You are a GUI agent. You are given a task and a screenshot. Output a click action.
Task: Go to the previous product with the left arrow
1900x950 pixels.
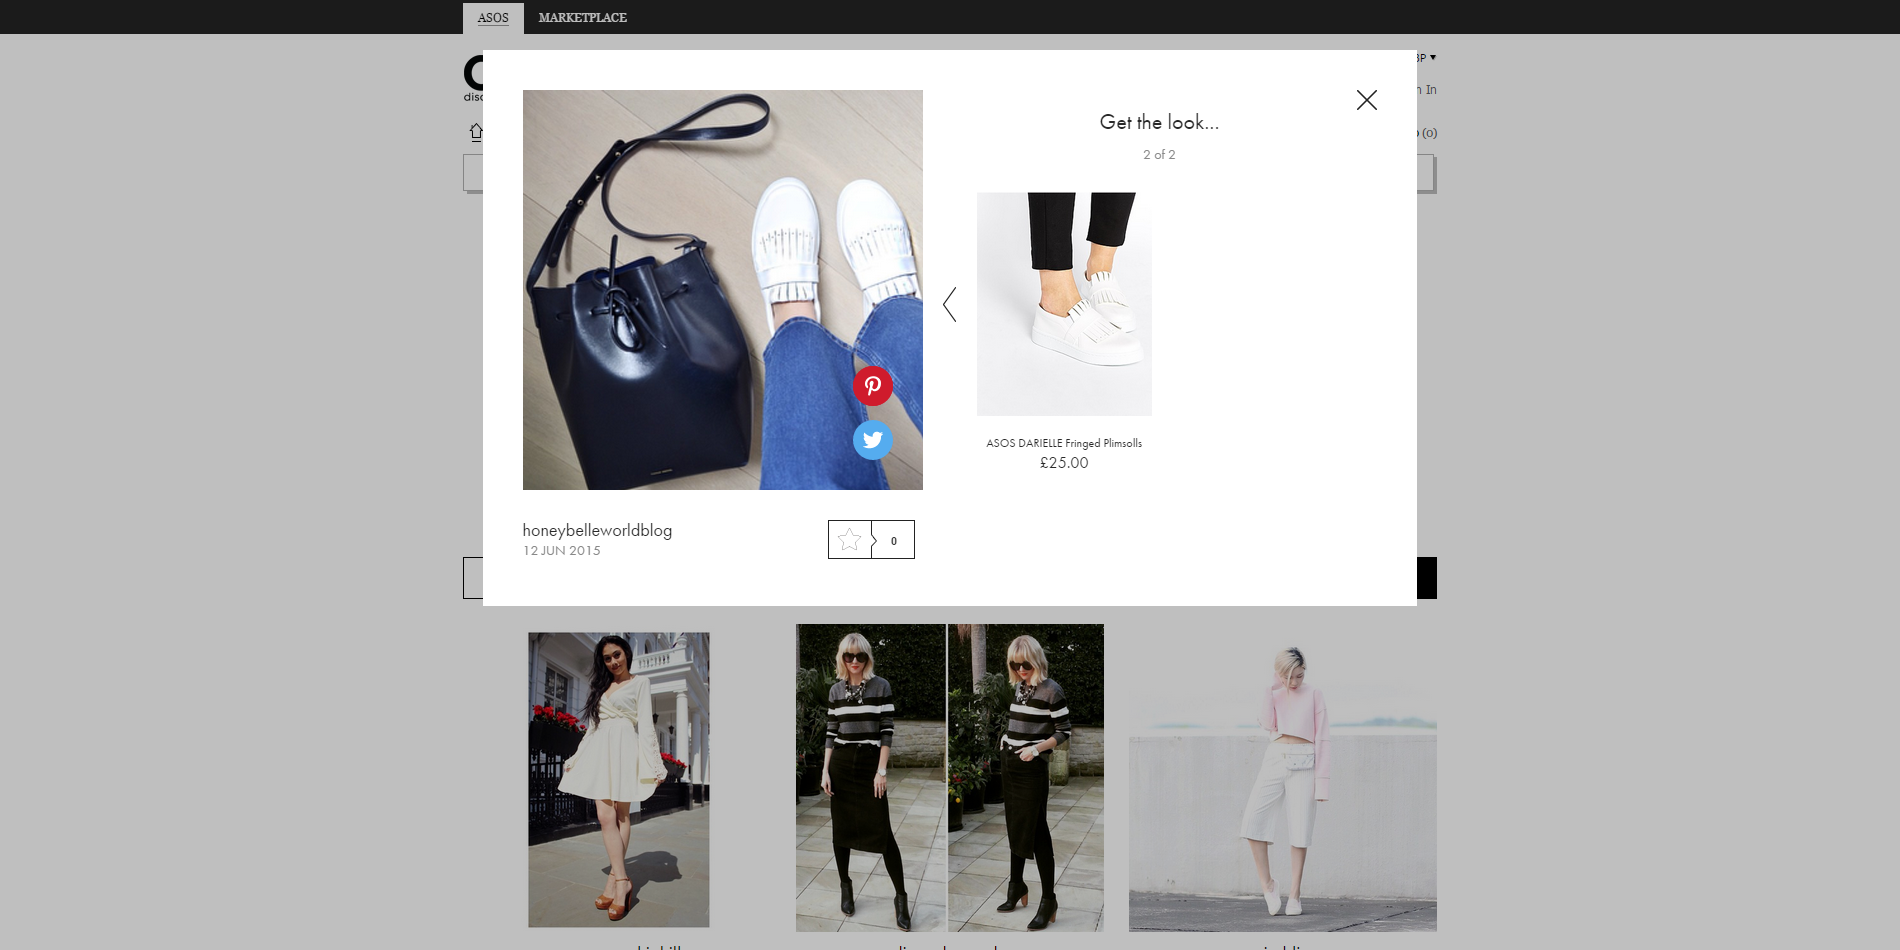(x=950, y=304)
